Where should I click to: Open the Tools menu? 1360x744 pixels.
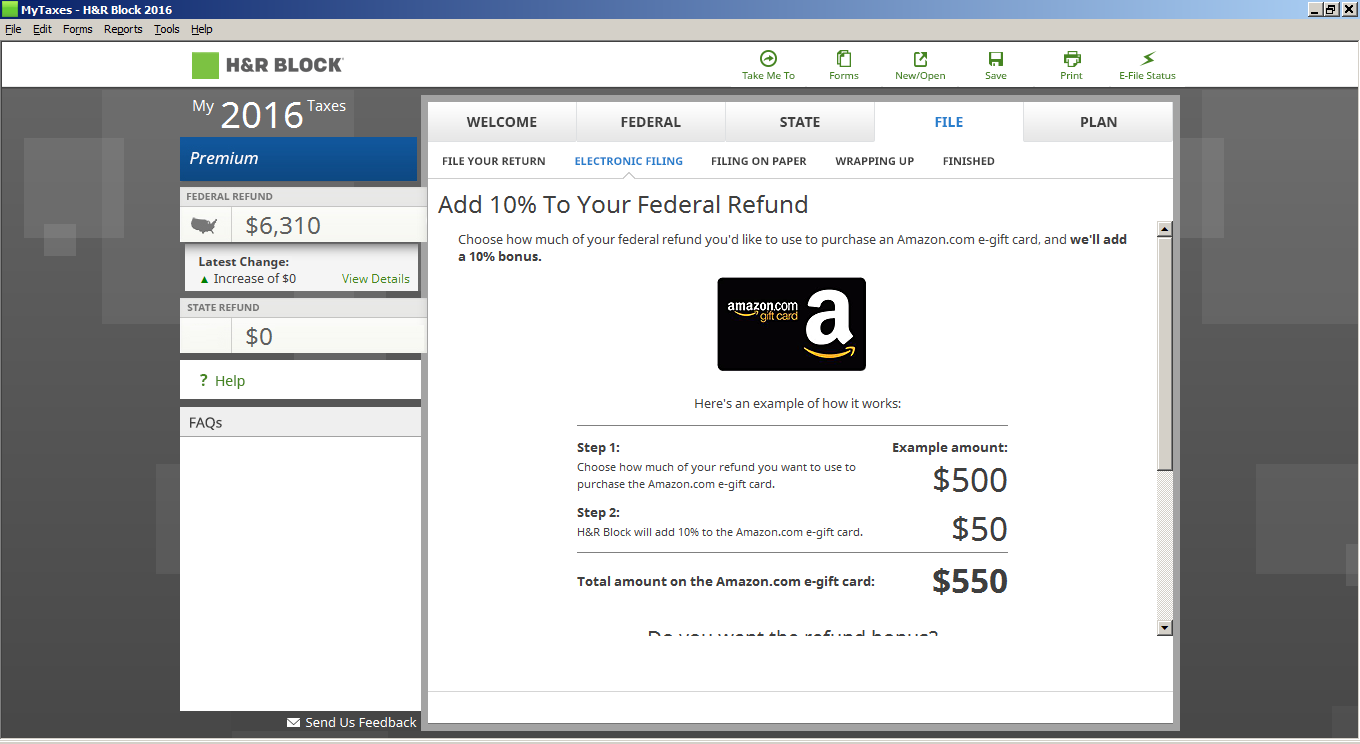tap(166, 29)
